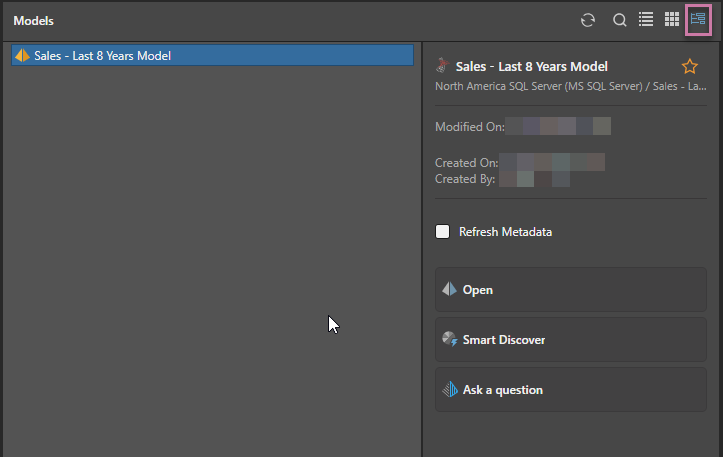The image size is (723, 457).
Task: Enable the Refresh Metadata checkbox
Action: click(x=443, y=232)
